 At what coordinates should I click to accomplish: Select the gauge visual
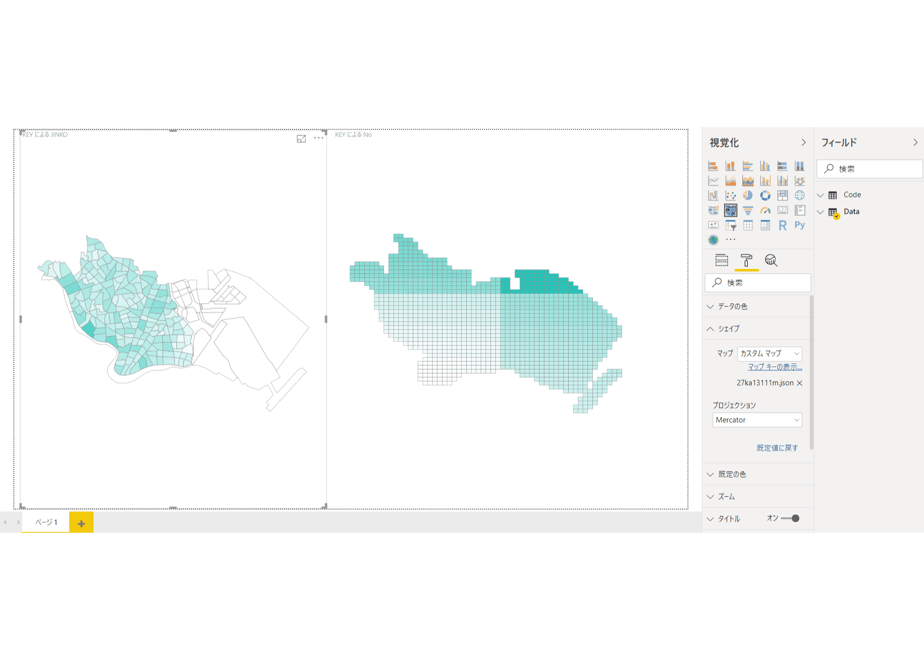tap(765, 210)
